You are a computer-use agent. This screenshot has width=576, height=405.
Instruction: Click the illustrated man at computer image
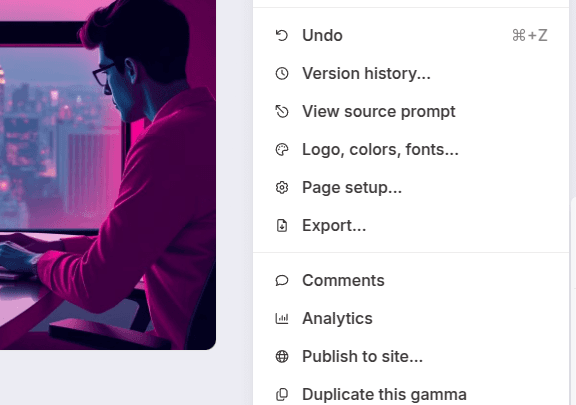[x=108, y=175]
